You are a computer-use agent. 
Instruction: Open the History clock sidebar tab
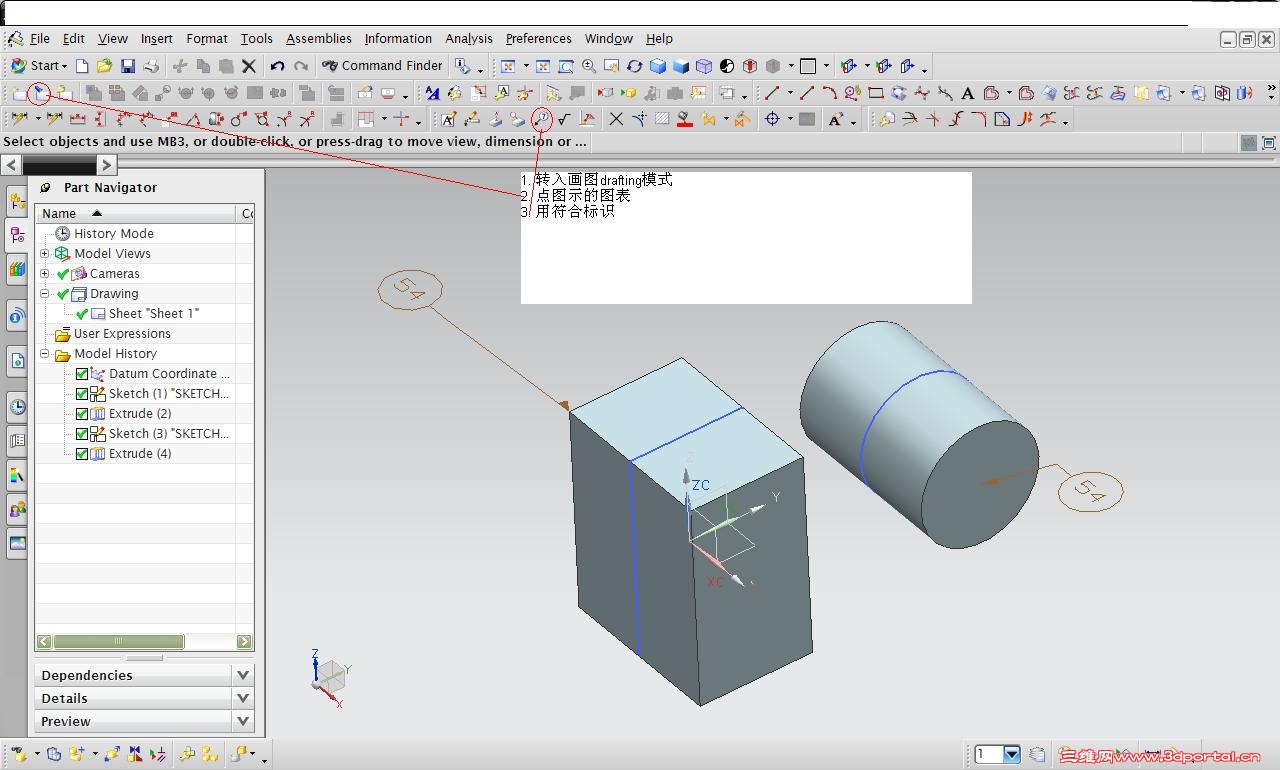click(17, 407)
